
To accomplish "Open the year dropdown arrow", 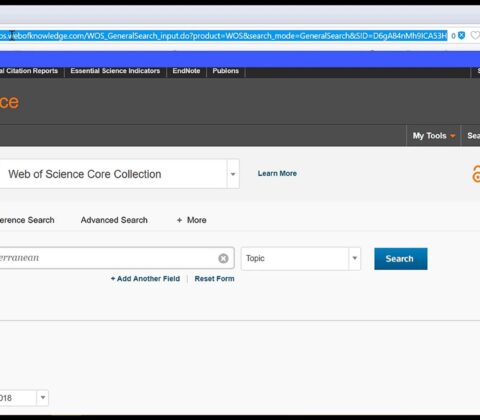I will [43, 397].
